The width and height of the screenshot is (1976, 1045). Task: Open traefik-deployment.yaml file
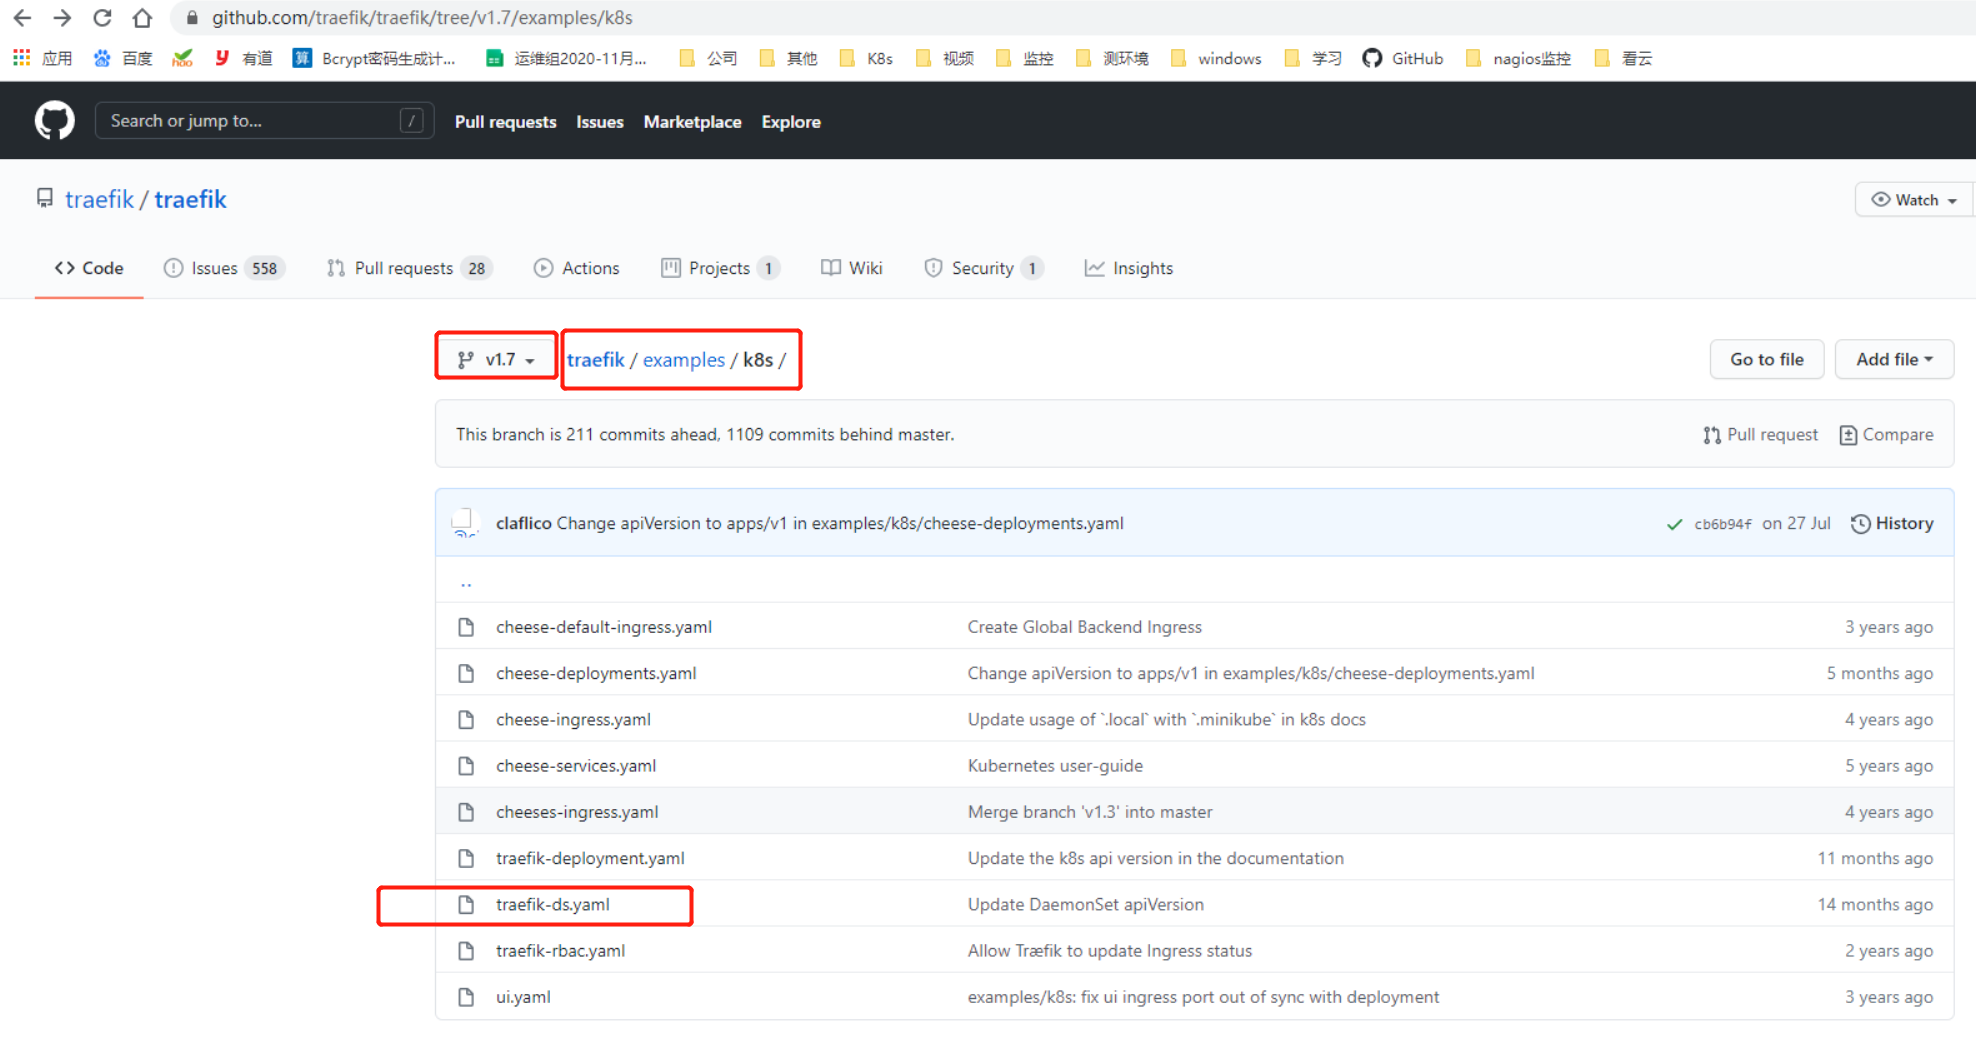pyautogui.click(x=590, y=858)
